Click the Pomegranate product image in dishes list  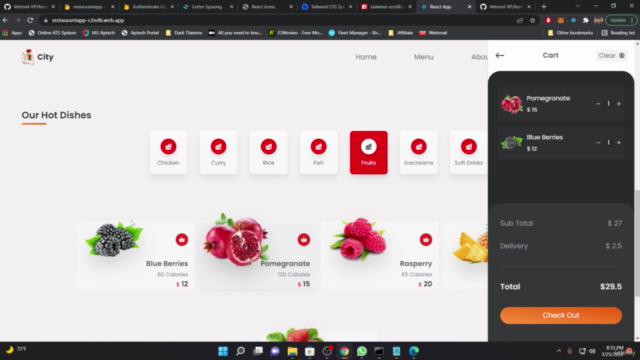tap(236, 240)
